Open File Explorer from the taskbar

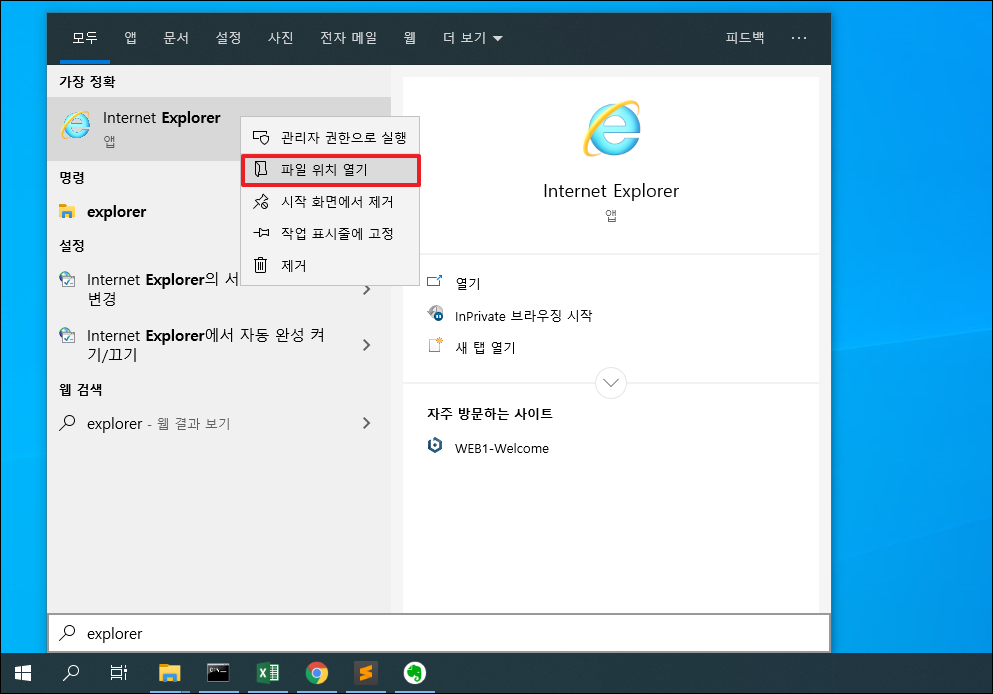click(x=169, y=673)
